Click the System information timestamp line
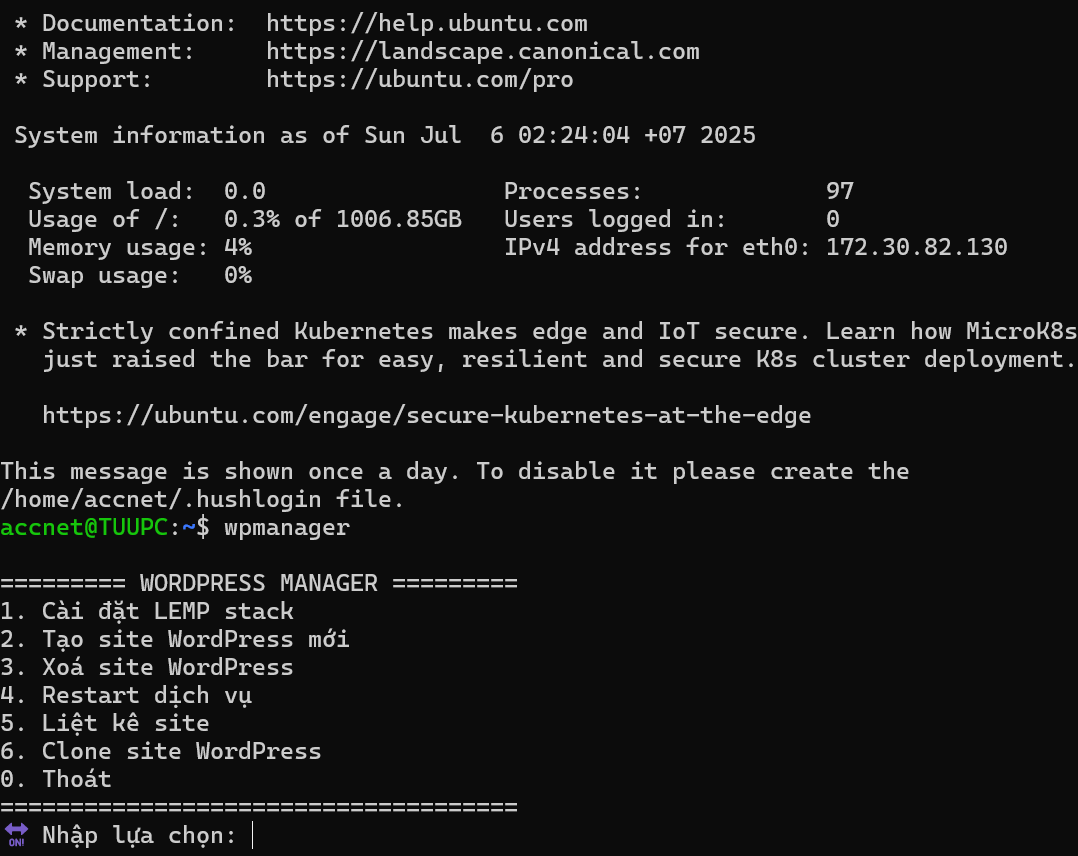This screenshot has width=1078, height=856. (385, 135)
